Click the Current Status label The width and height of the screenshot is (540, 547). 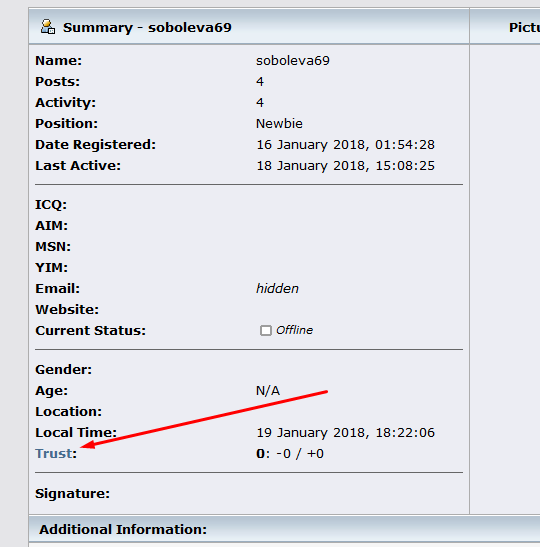(x=90, y=331)
